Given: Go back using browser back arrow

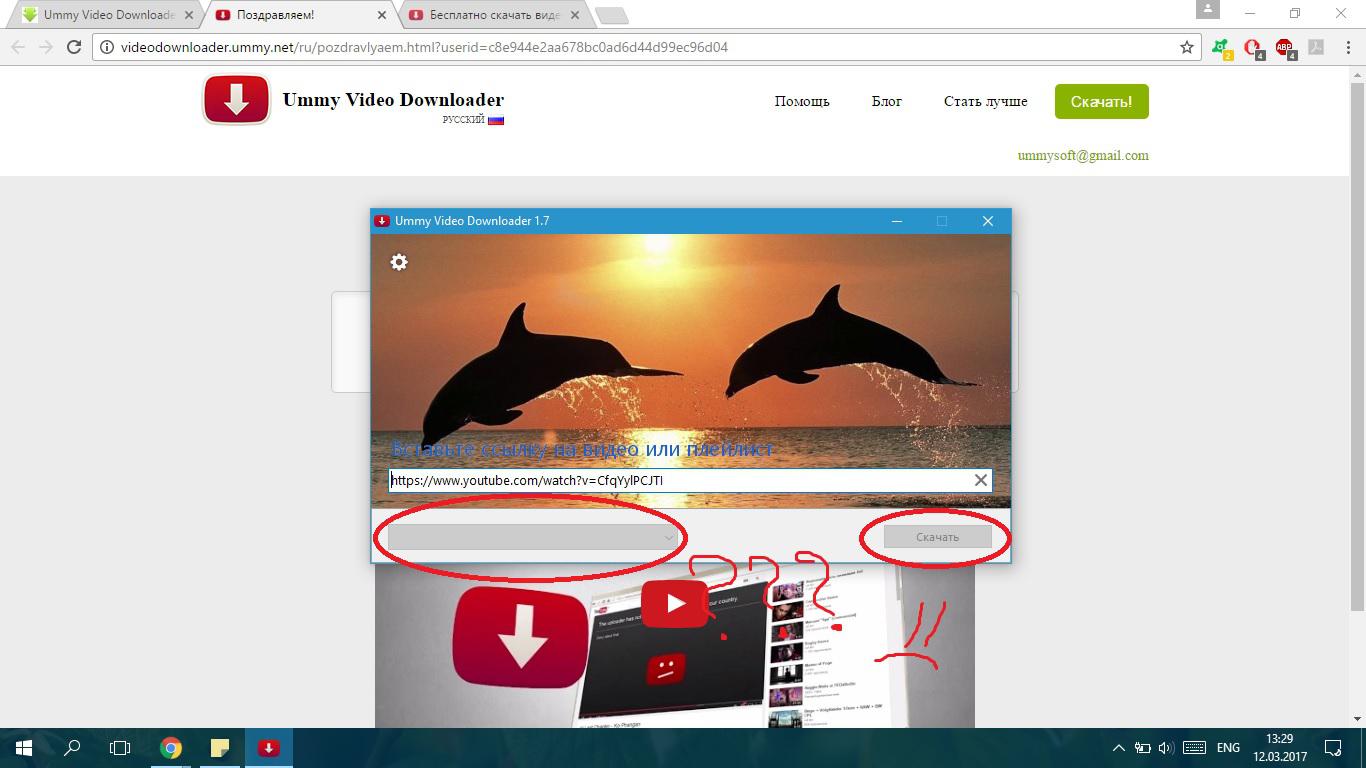Looking at the screenshot, I should [18, 47].
